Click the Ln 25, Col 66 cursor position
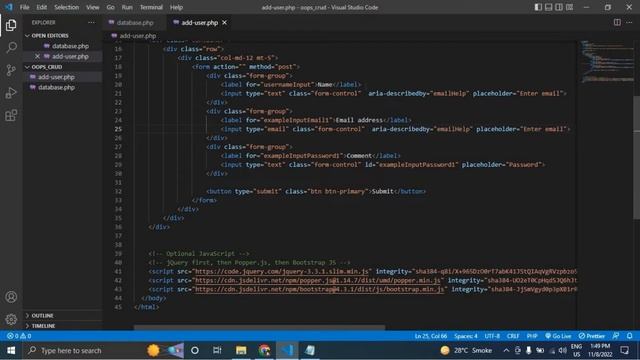Screen dimensions: 640x360 click(431, 336)
